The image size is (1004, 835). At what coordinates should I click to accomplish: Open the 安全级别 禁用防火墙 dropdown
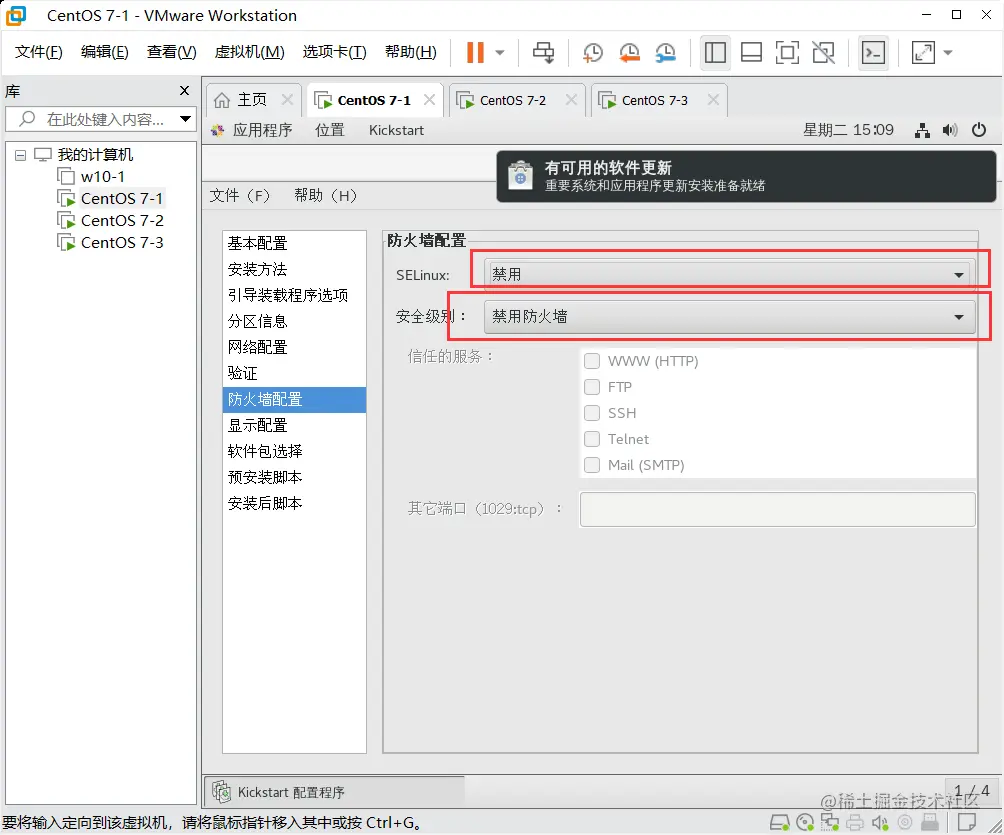pos(729,316)
